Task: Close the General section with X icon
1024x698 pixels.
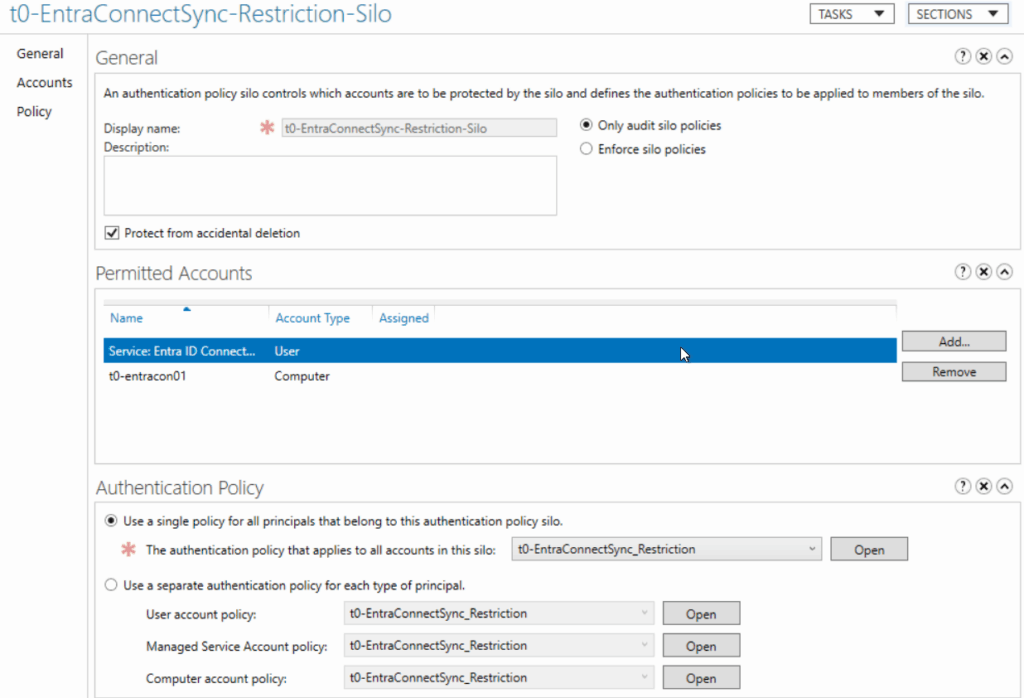Action: (x=983, y=57)
